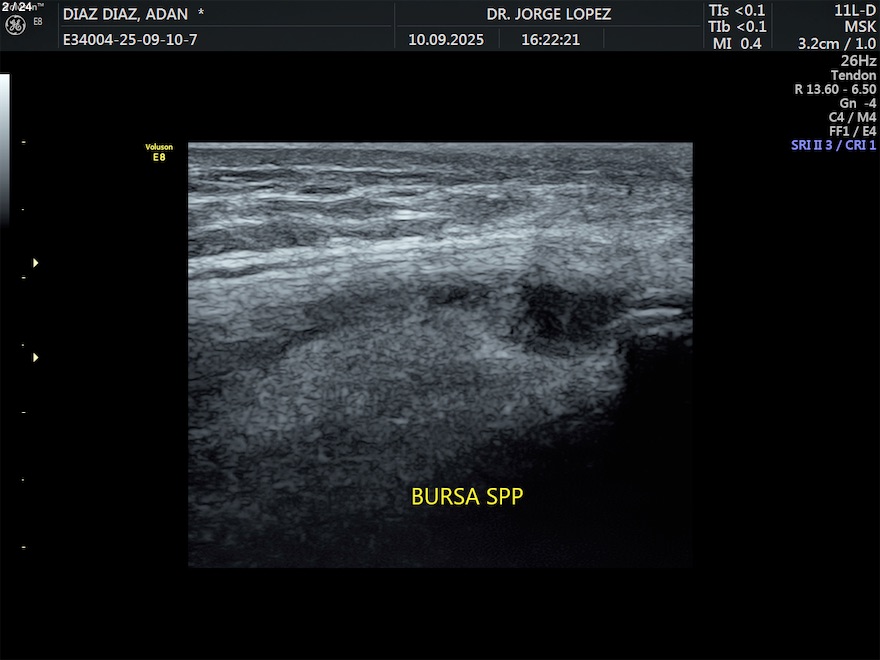This screenshot has height=660, width=880.
Task: Select the 11L-D probe label
Action: click(x=855, y=11)
